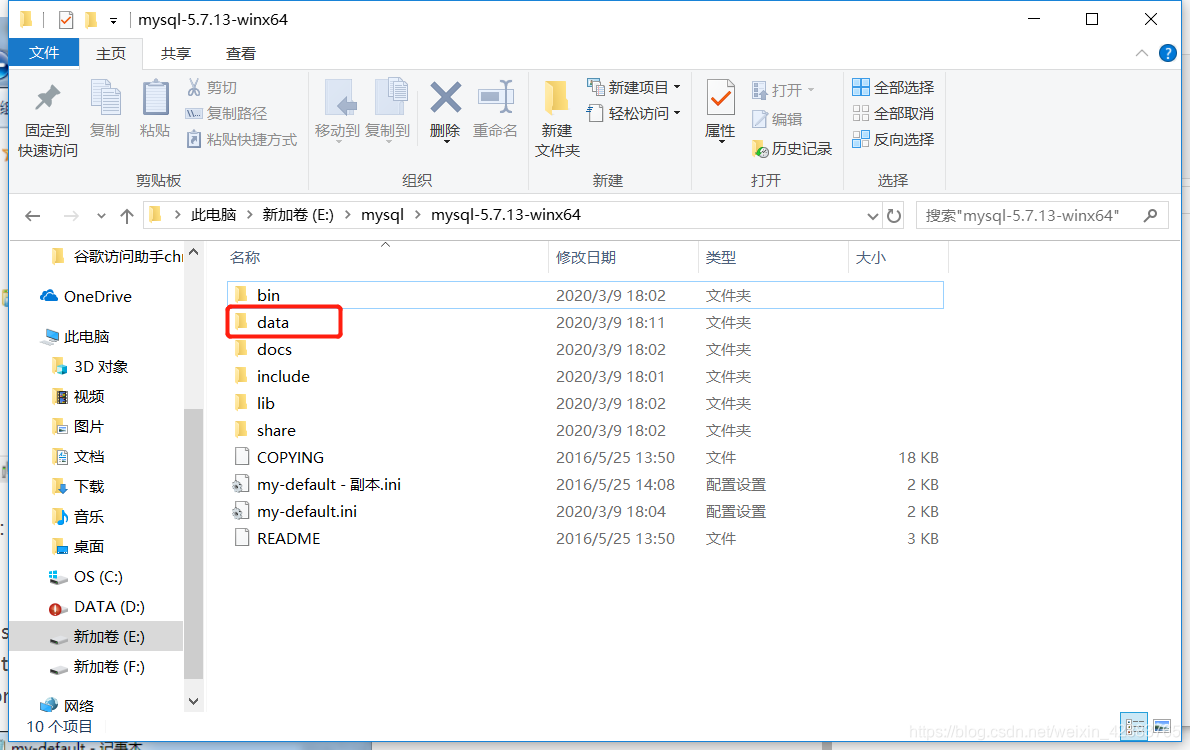Select 网络 (Network) in navigation pane
The height and width of the screenshot is (750, 1190).
point(67,706)
